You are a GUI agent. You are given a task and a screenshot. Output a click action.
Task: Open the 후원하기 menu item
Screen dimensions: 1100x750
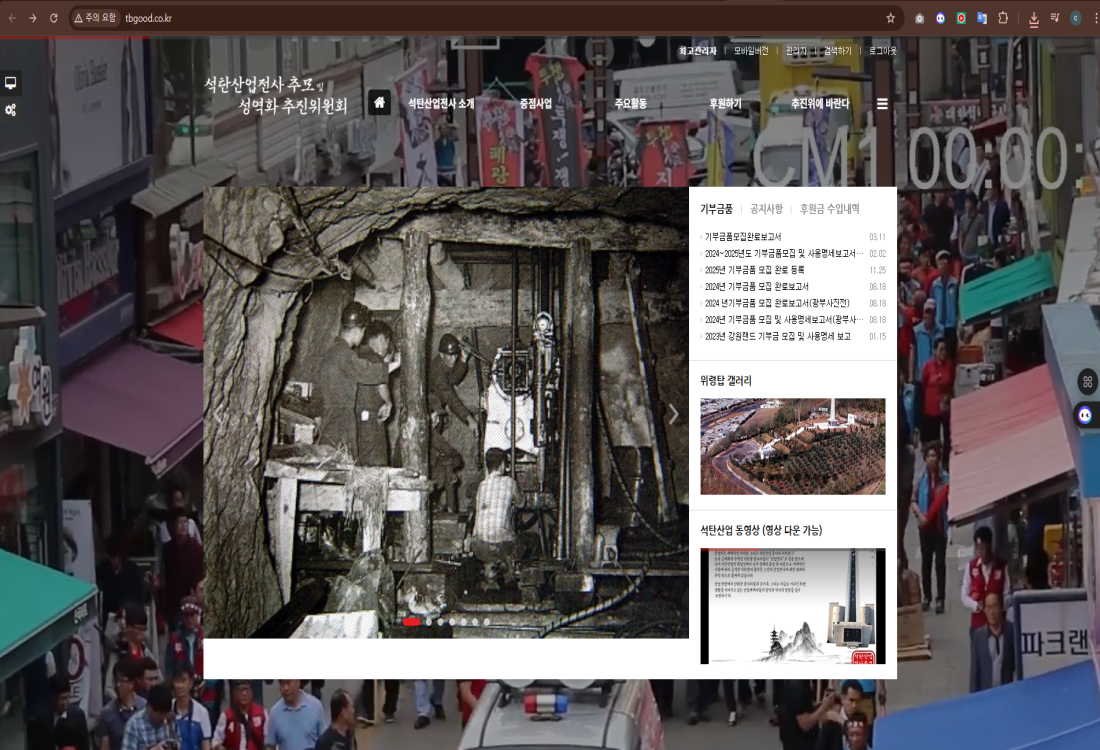[x=725, y=103]
